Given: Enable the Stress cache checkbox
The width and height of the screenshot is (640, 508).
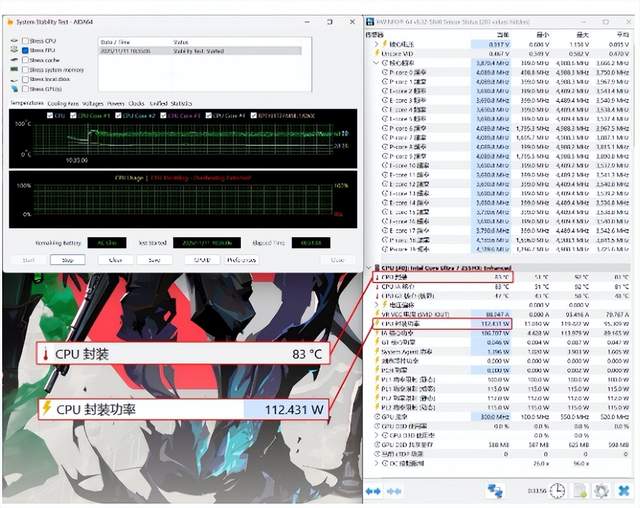Looking at the screenshot, I should (25, 60).
